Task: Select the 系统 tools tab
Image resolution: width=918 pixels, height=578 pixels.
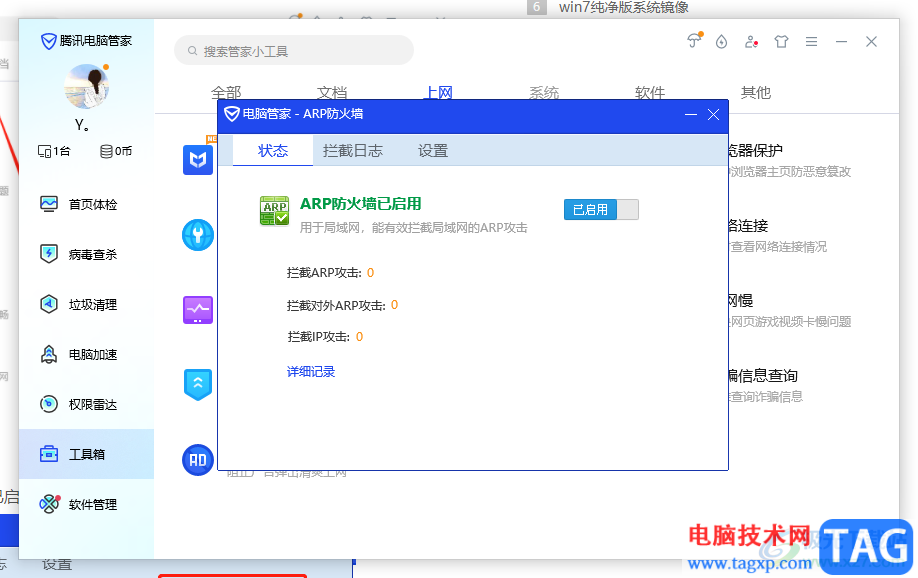Action: point(544,93)
